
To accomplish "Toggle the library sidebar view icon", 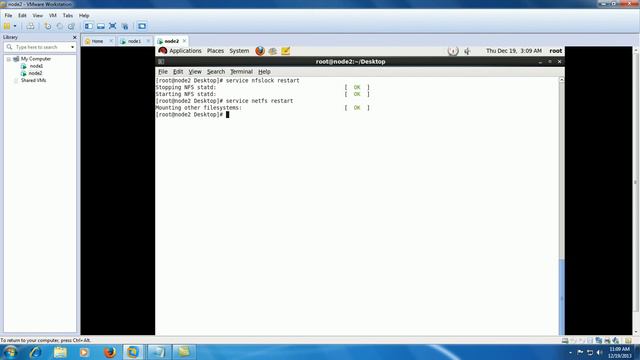I will coord(89,26).
